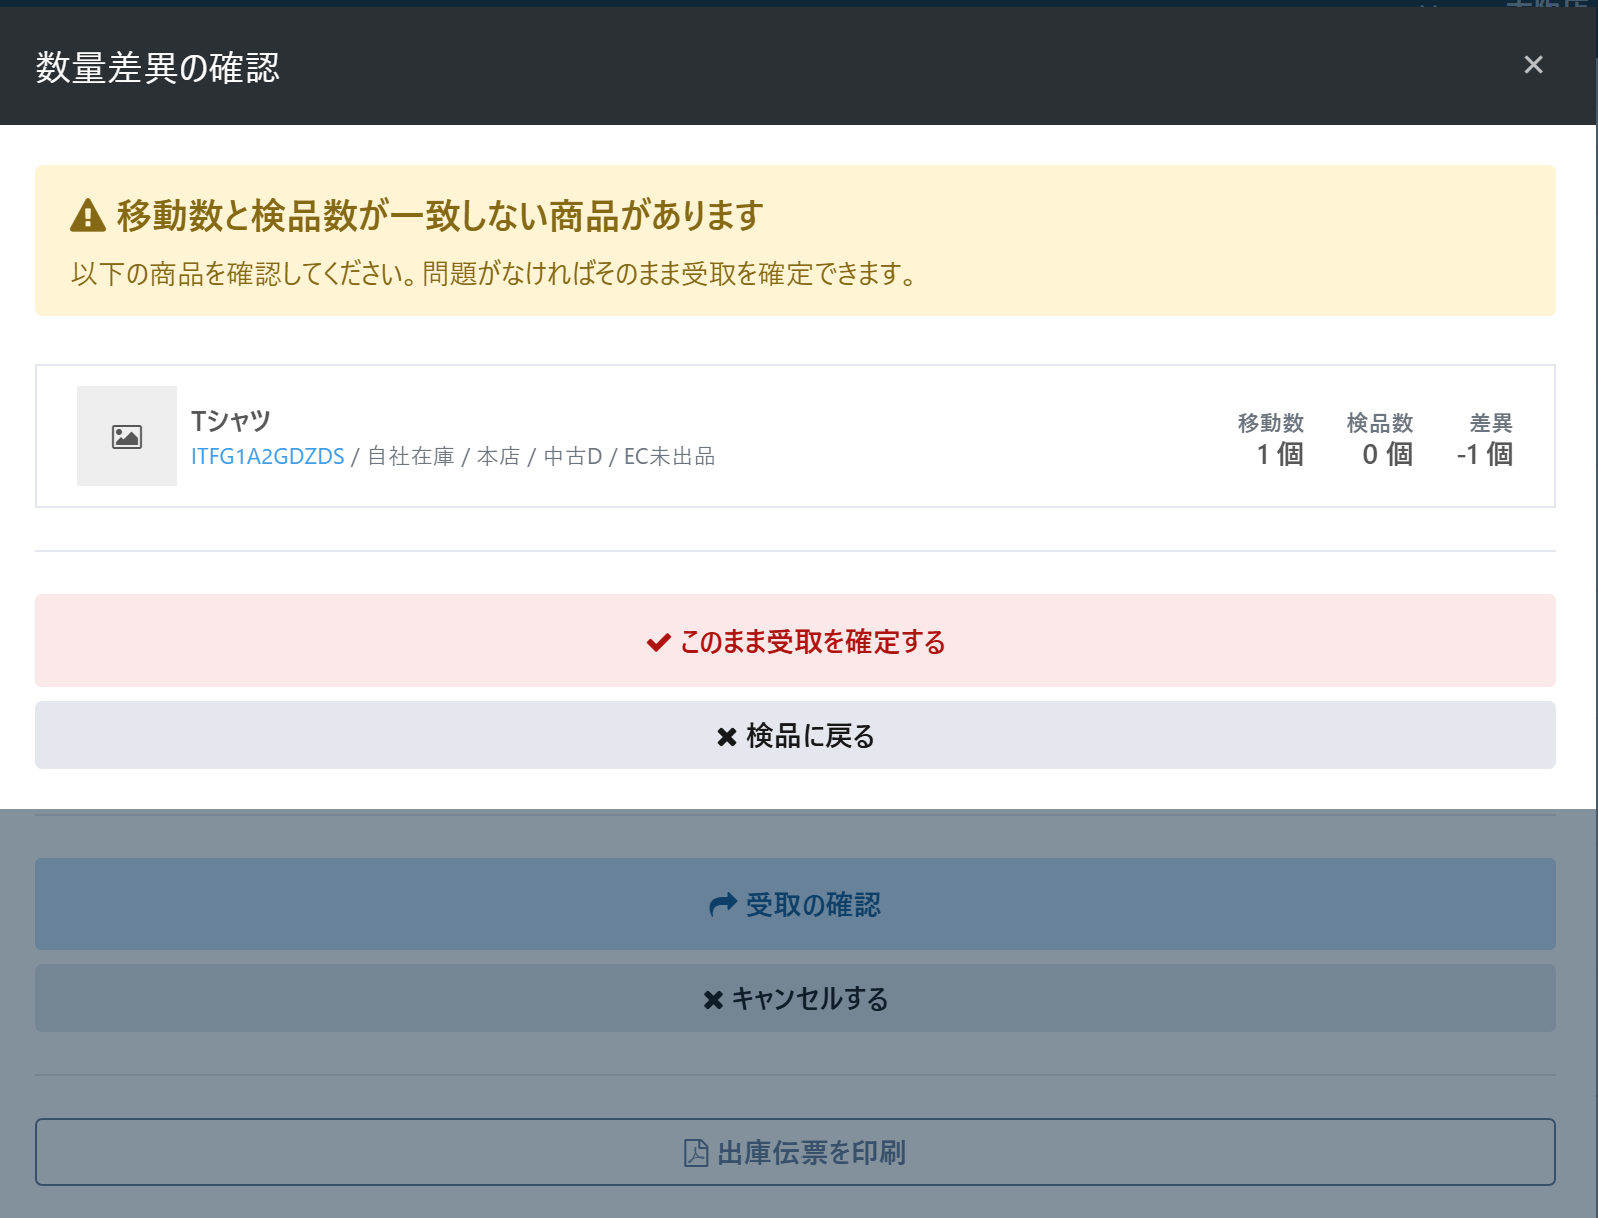The height and width of the screenshot is (1218, 1598).
Task: Click the 移動数と検品数が一致しない商品があります heading
Action: coord(440,215)
